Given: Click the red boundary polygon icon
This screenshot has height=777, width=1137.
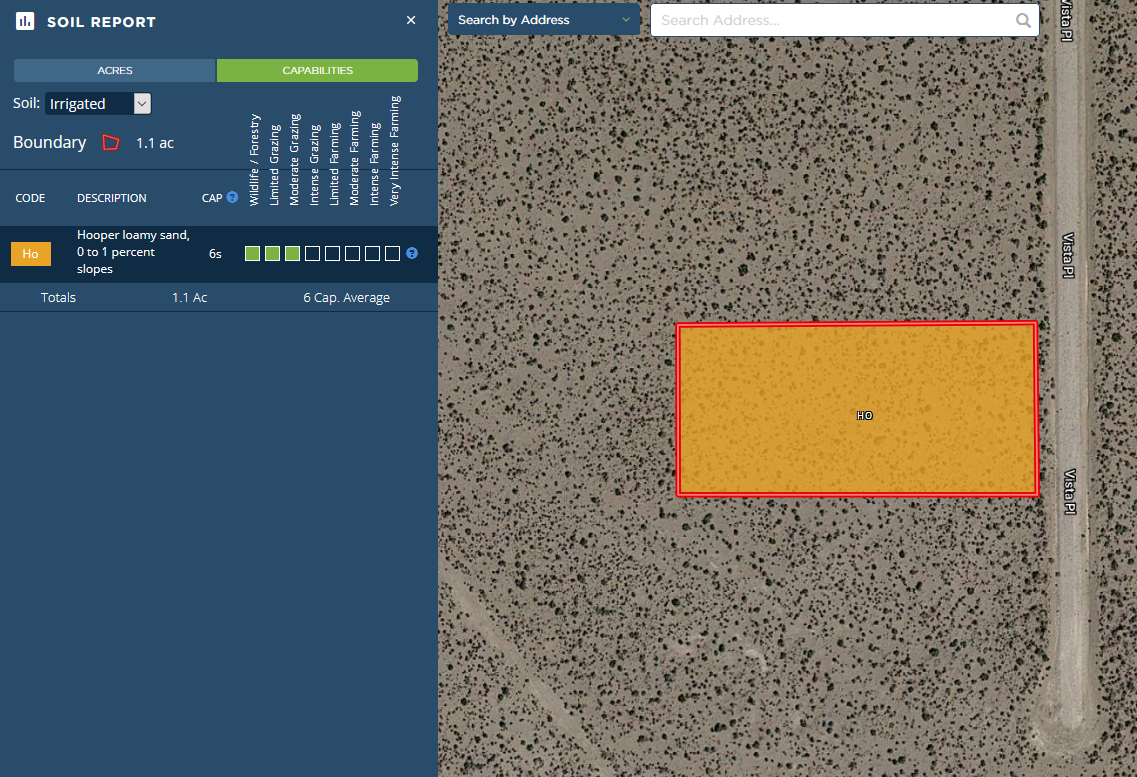Looking at the screenshot, I should click(x=111, y=143).
